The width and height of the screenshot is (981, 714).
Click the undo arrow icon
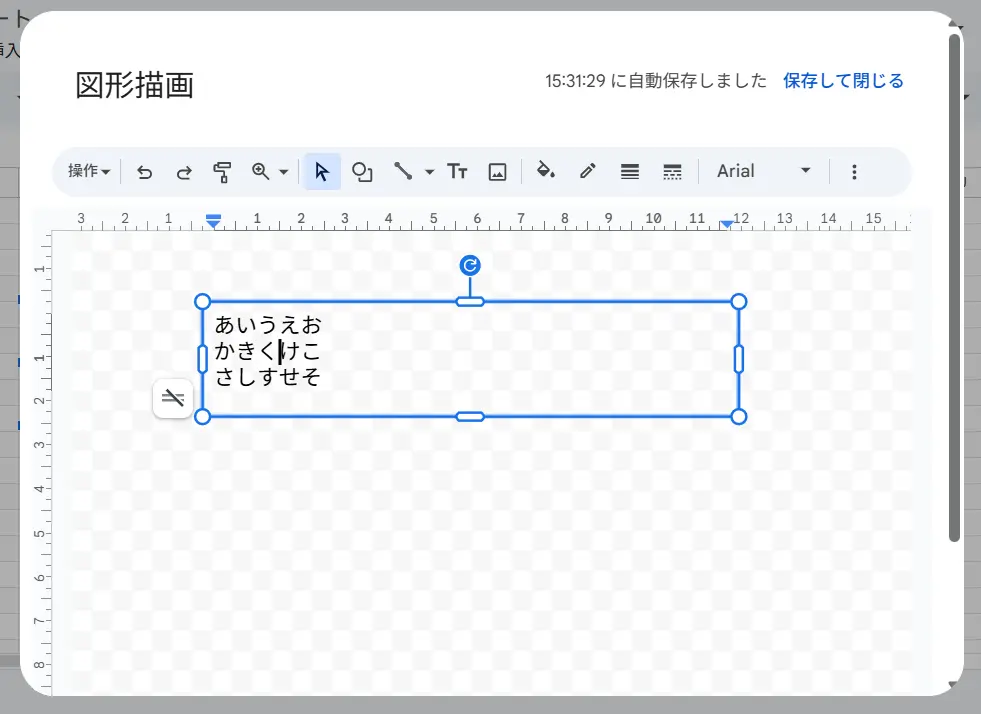point(145,172)
